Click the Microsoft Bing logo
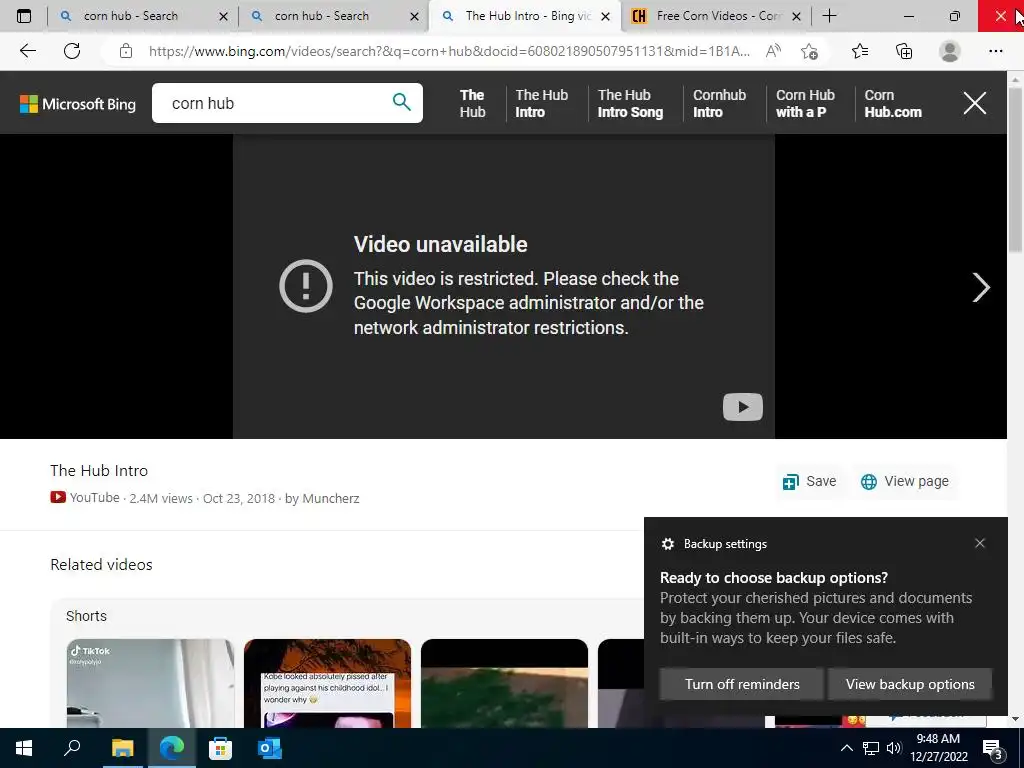This screenshot has height=768, width=1024. (78, 104)
